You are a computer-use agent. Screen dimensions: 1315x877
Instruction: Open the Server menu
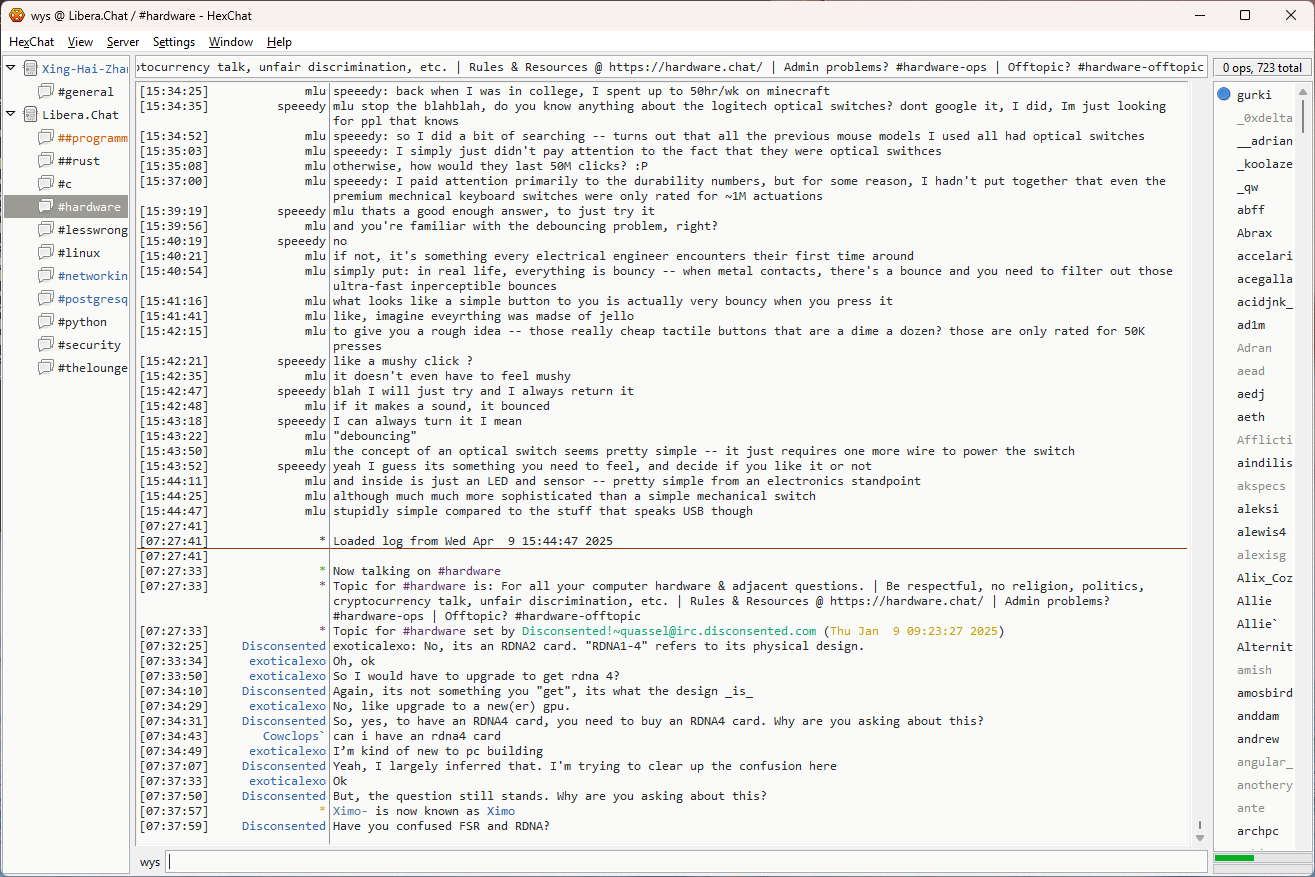click(123, 42)
